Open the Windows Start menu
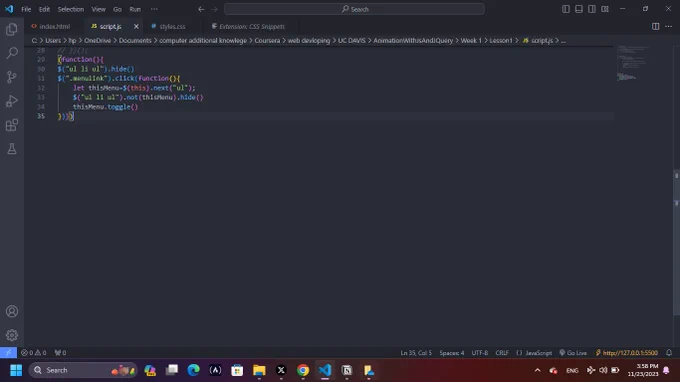Screen dimensions: 680x382 coord(16,370)
